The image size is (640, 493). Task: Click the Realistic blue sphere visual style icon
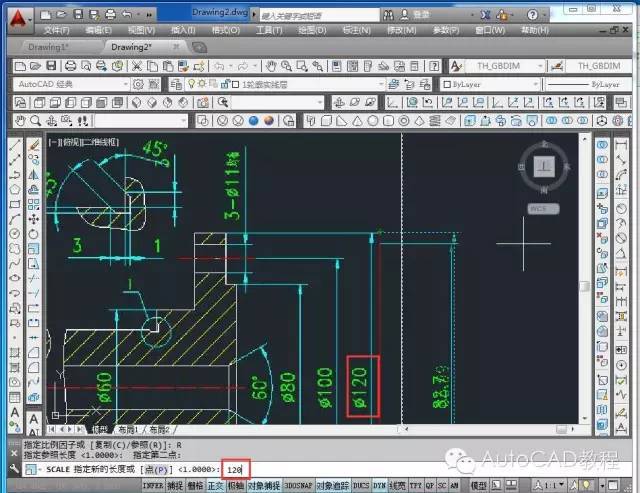[253, 121]
